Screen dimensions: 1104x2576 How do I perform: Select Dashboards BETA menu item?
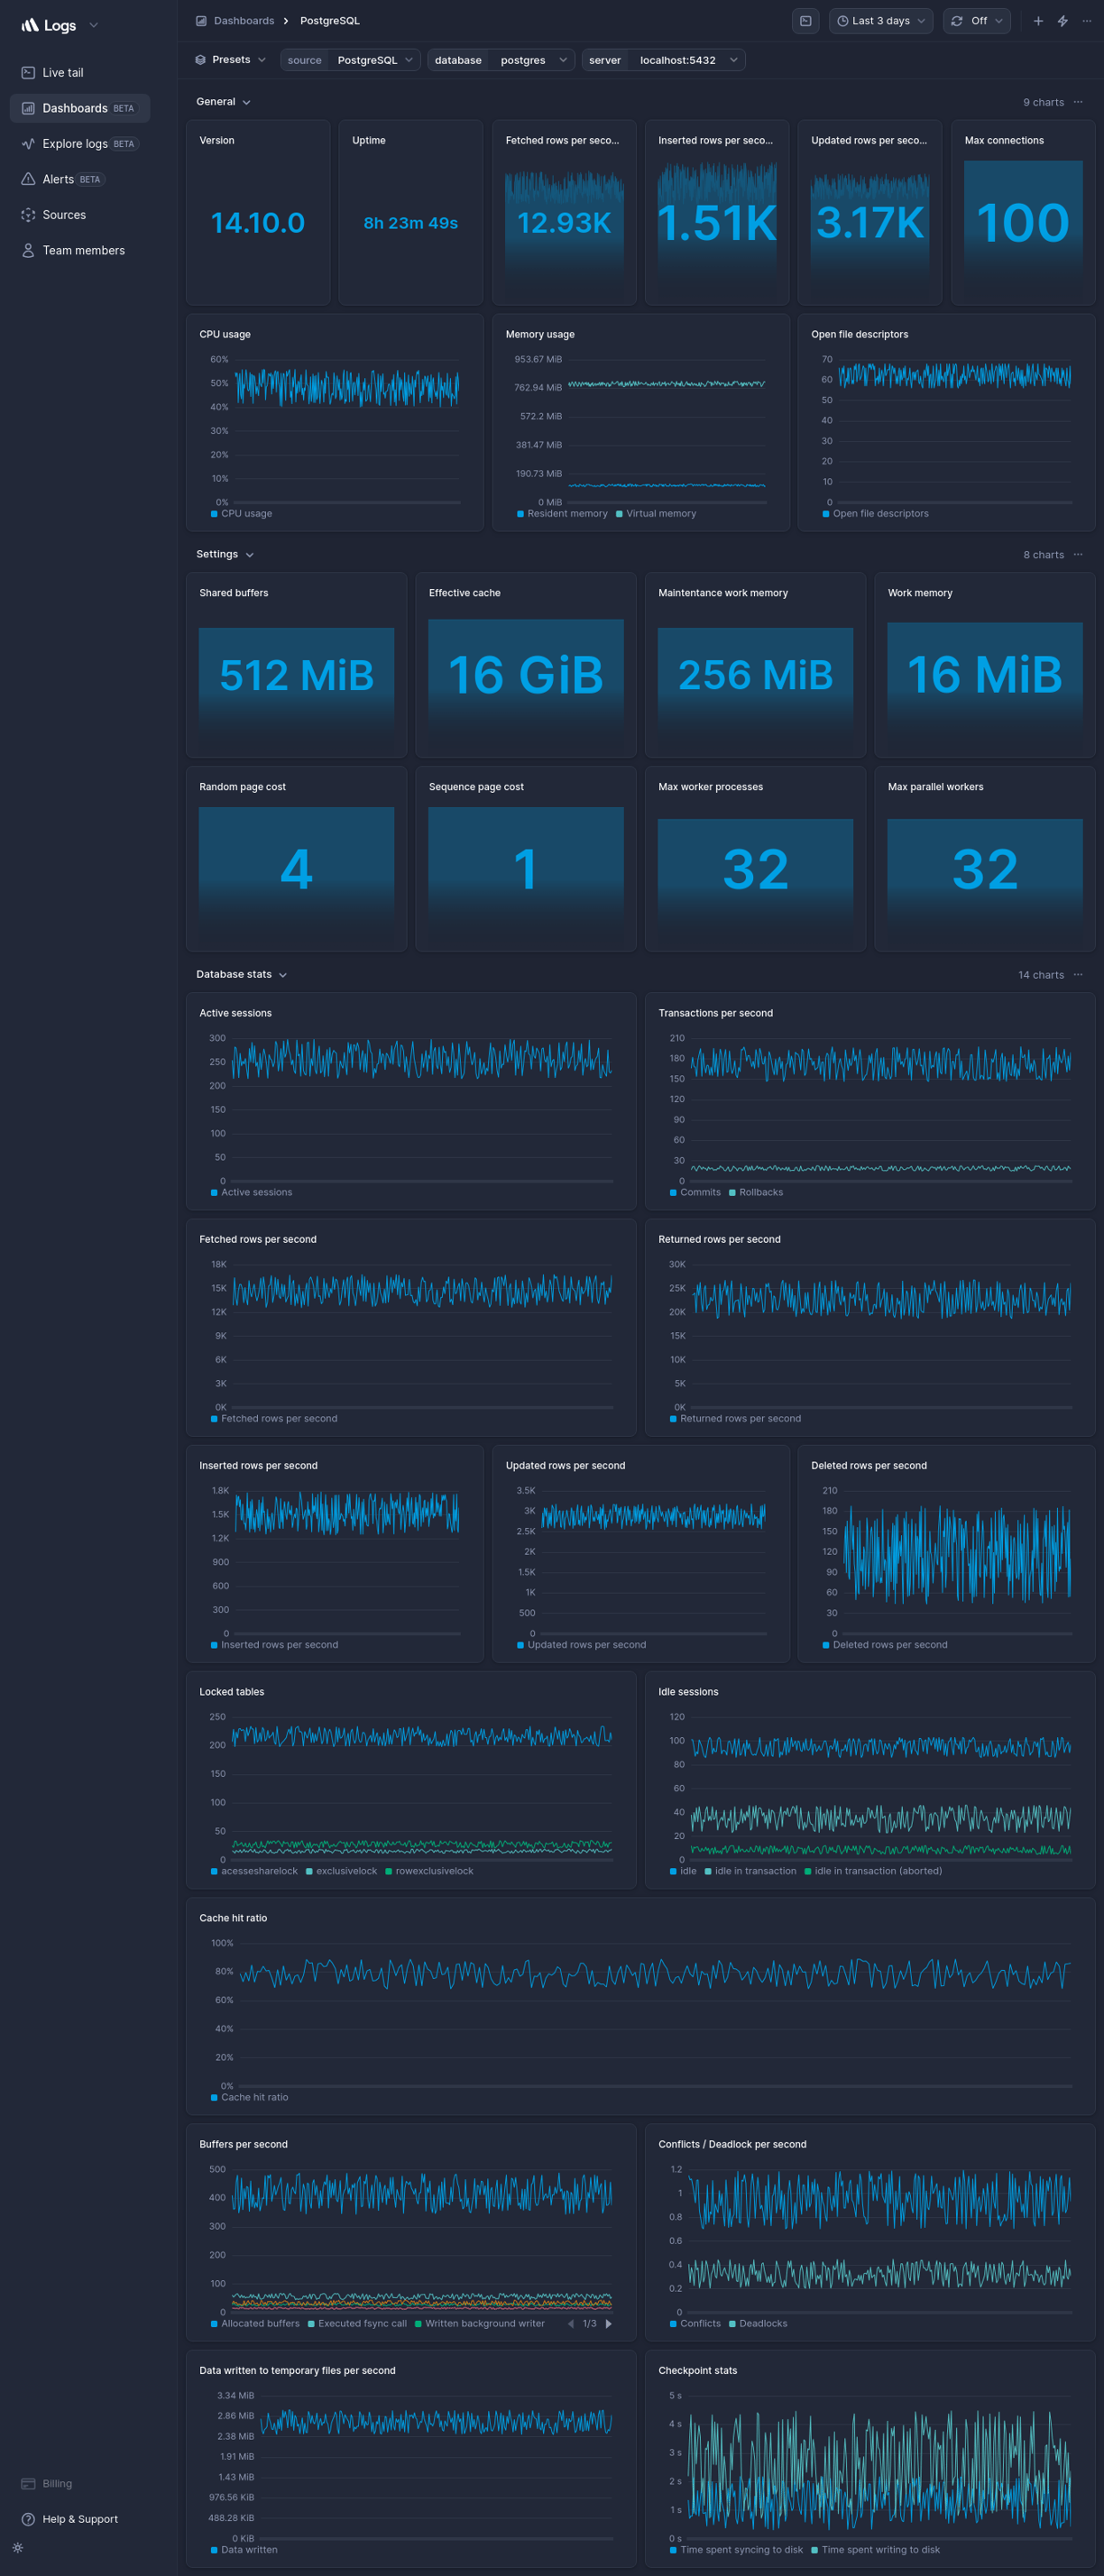coord(80,108)
